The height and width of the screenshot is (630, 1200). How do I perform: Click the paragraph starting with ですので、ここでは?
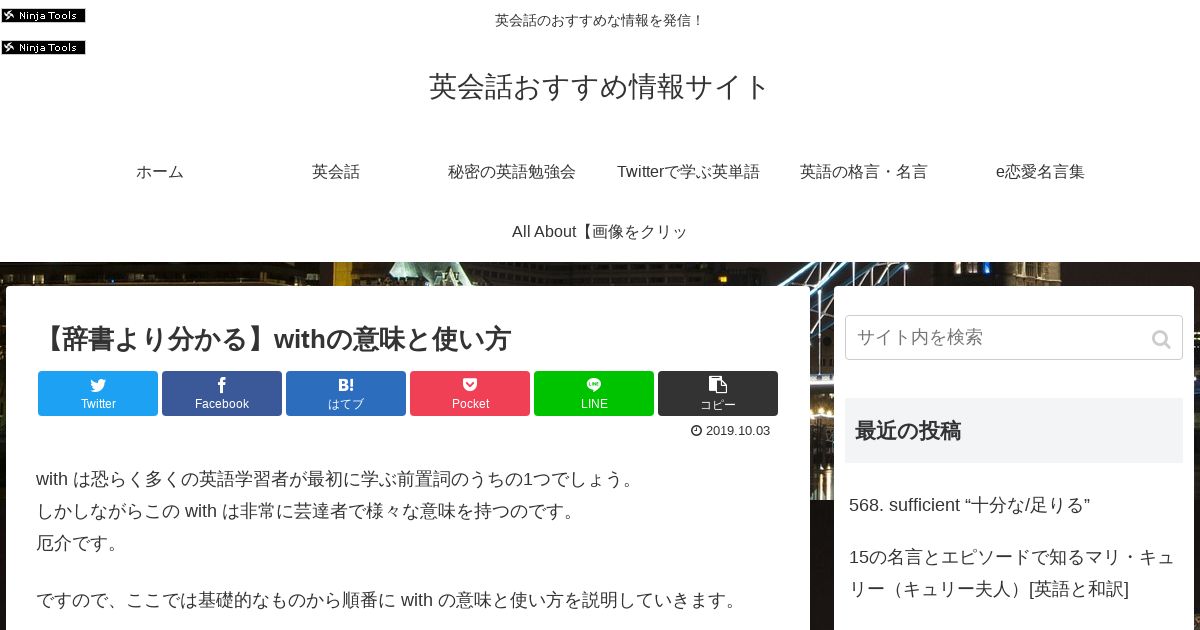click(390, 600)
